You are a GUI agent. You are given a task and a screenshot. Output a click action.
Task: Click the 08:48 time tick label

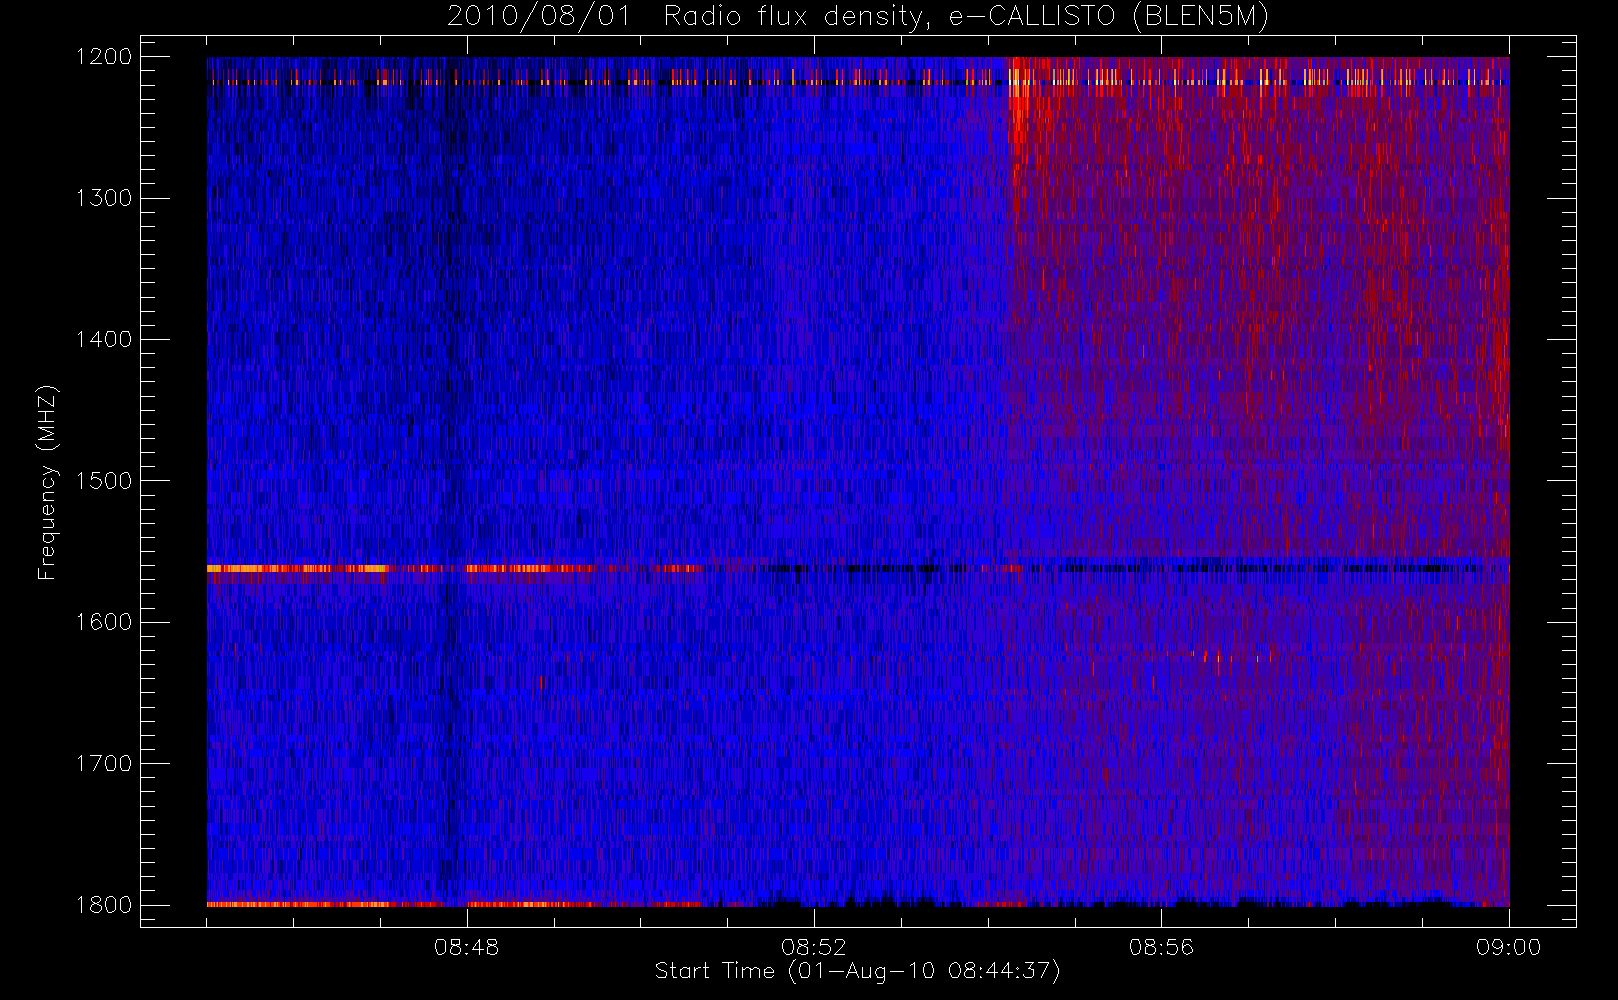click(x=467, y=947)
